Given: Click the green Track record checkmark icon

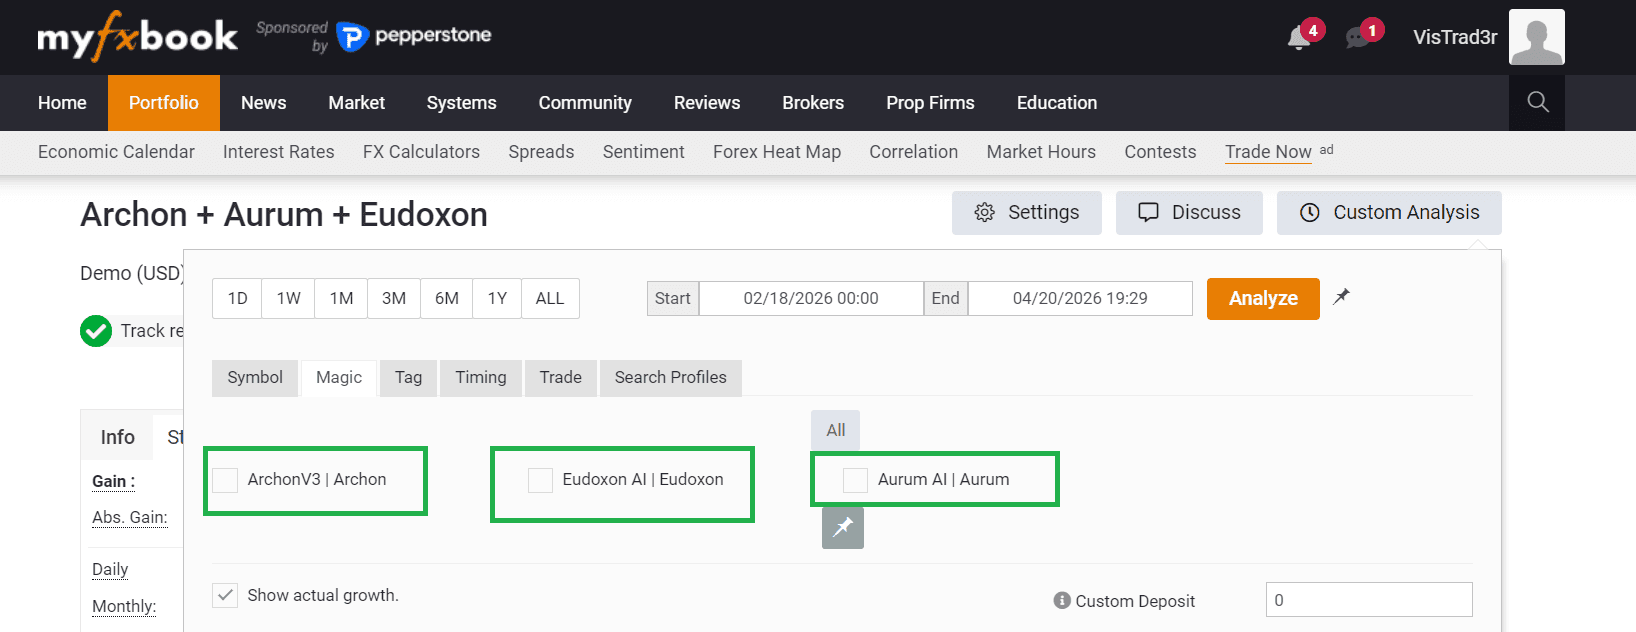Looking at the screenshot, I should click(x=96, y=331).
